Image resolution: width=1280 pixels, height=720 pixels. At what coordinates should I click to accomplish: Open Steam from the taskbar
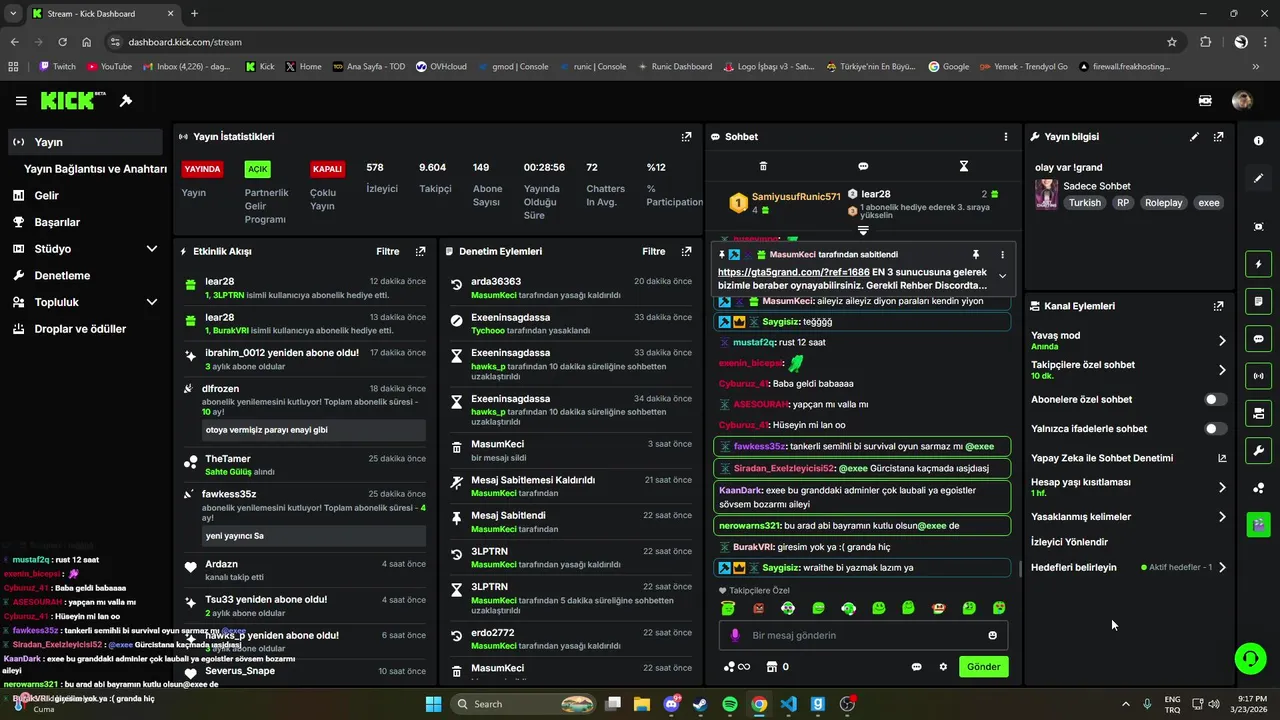click(700, 704)
